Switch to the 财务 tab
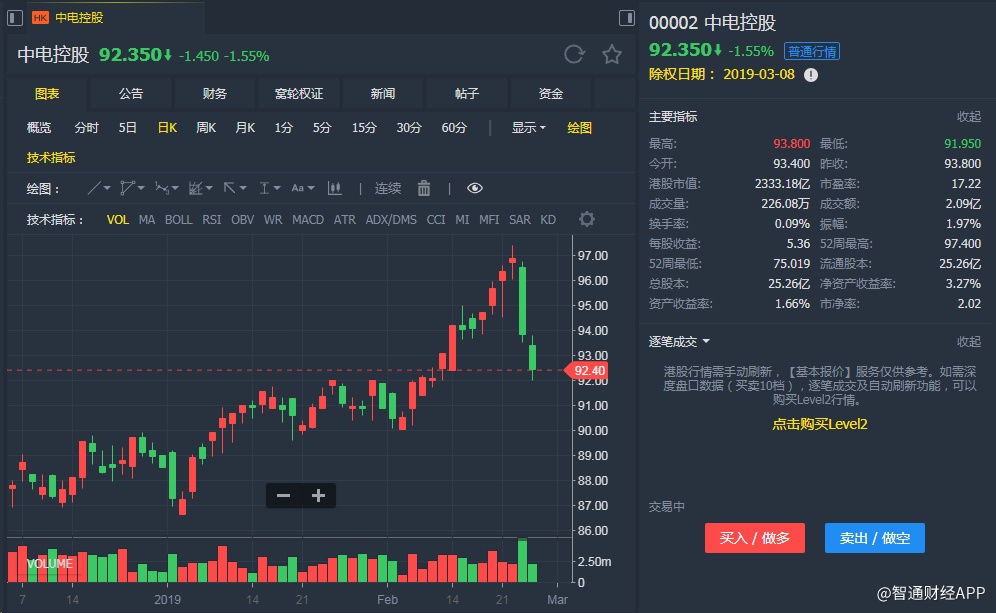The image size is (996, 613). (215, 94)
